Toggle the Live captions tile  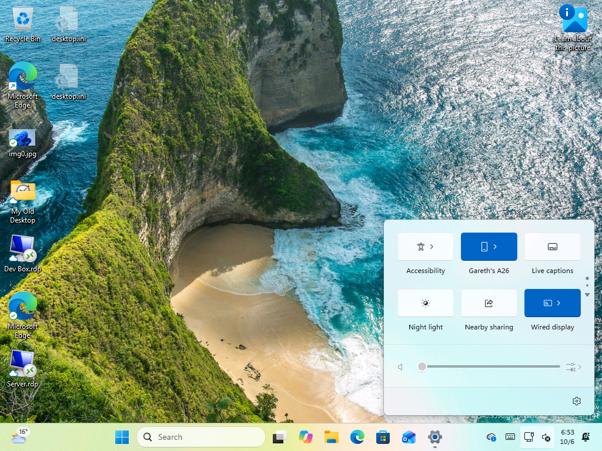coord(552,246)
